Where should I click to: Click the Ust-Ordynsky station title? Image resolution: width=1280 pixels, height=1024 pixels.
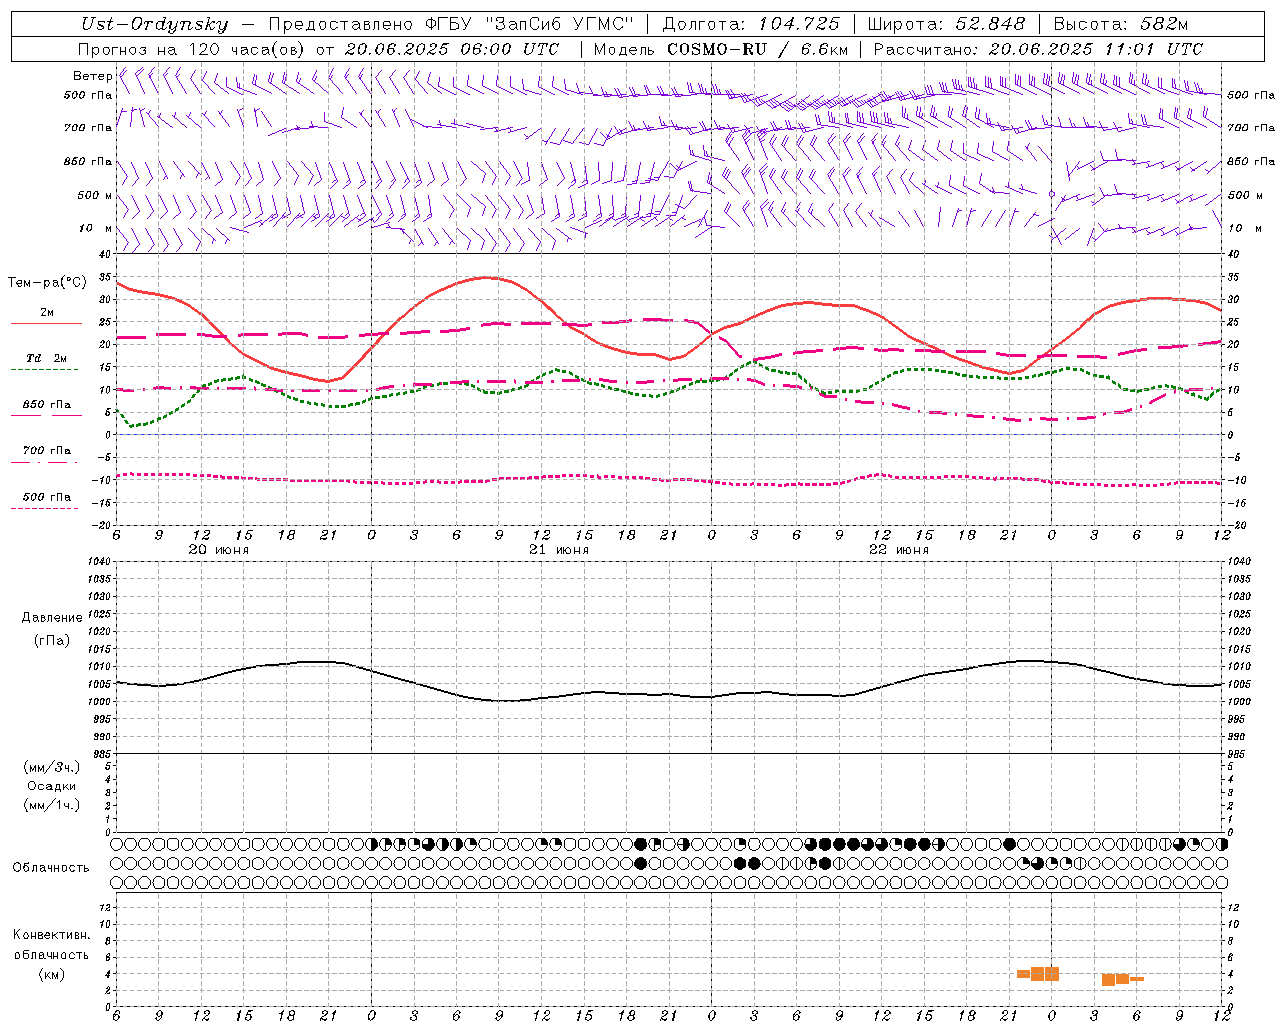tap(154, 25)
